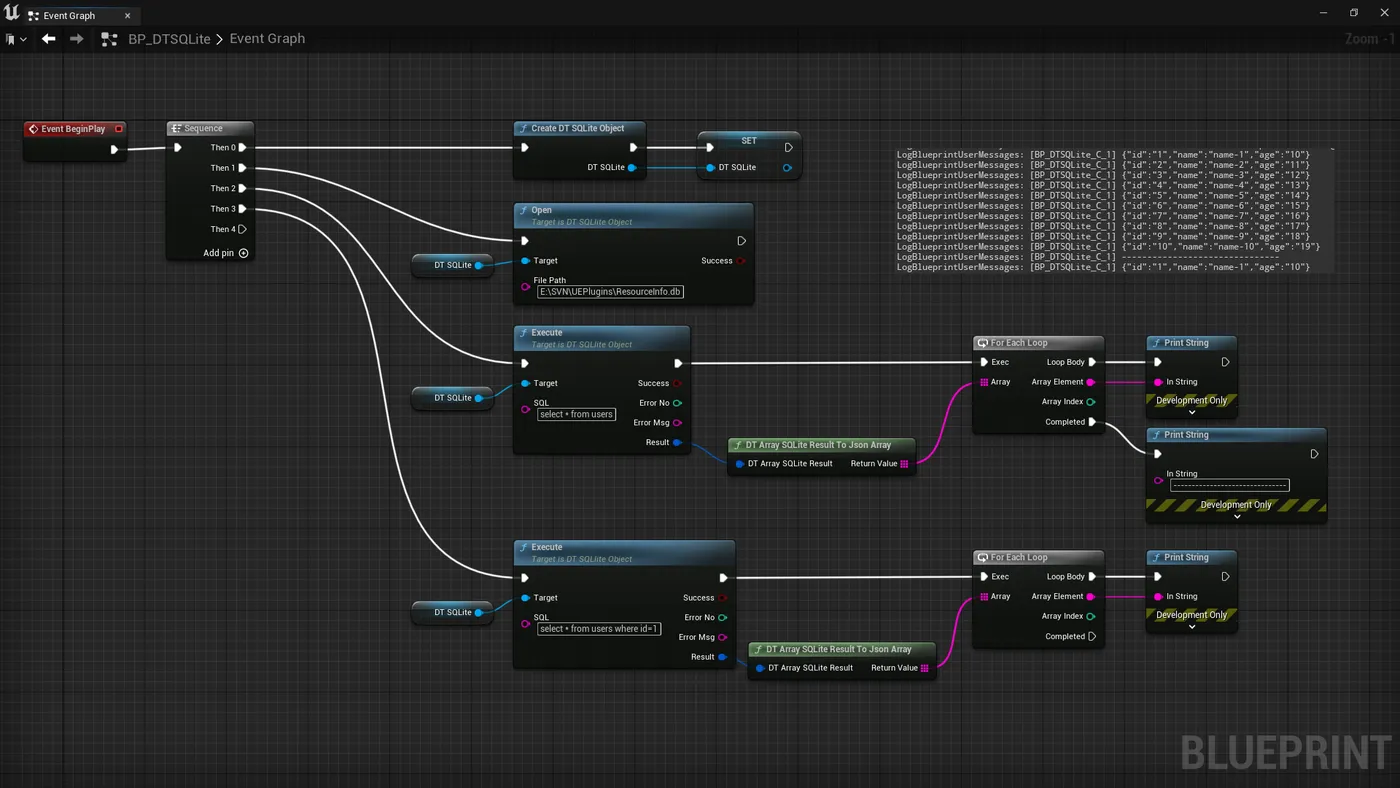
Task: Select the Create DT SQLite Object node title
Action: [x=578, y=129]
